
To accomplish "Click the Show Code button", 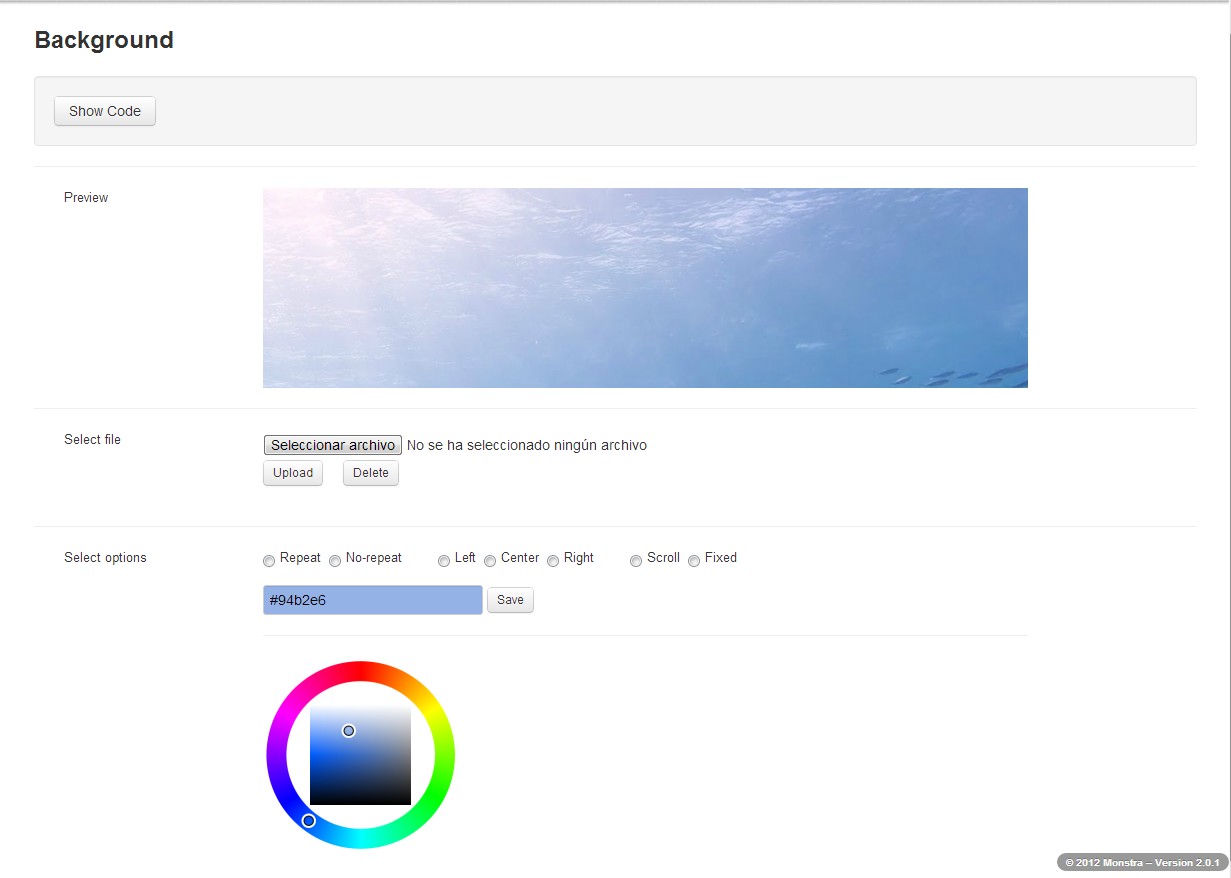I will pyautogui.click(x=105, y=111).
